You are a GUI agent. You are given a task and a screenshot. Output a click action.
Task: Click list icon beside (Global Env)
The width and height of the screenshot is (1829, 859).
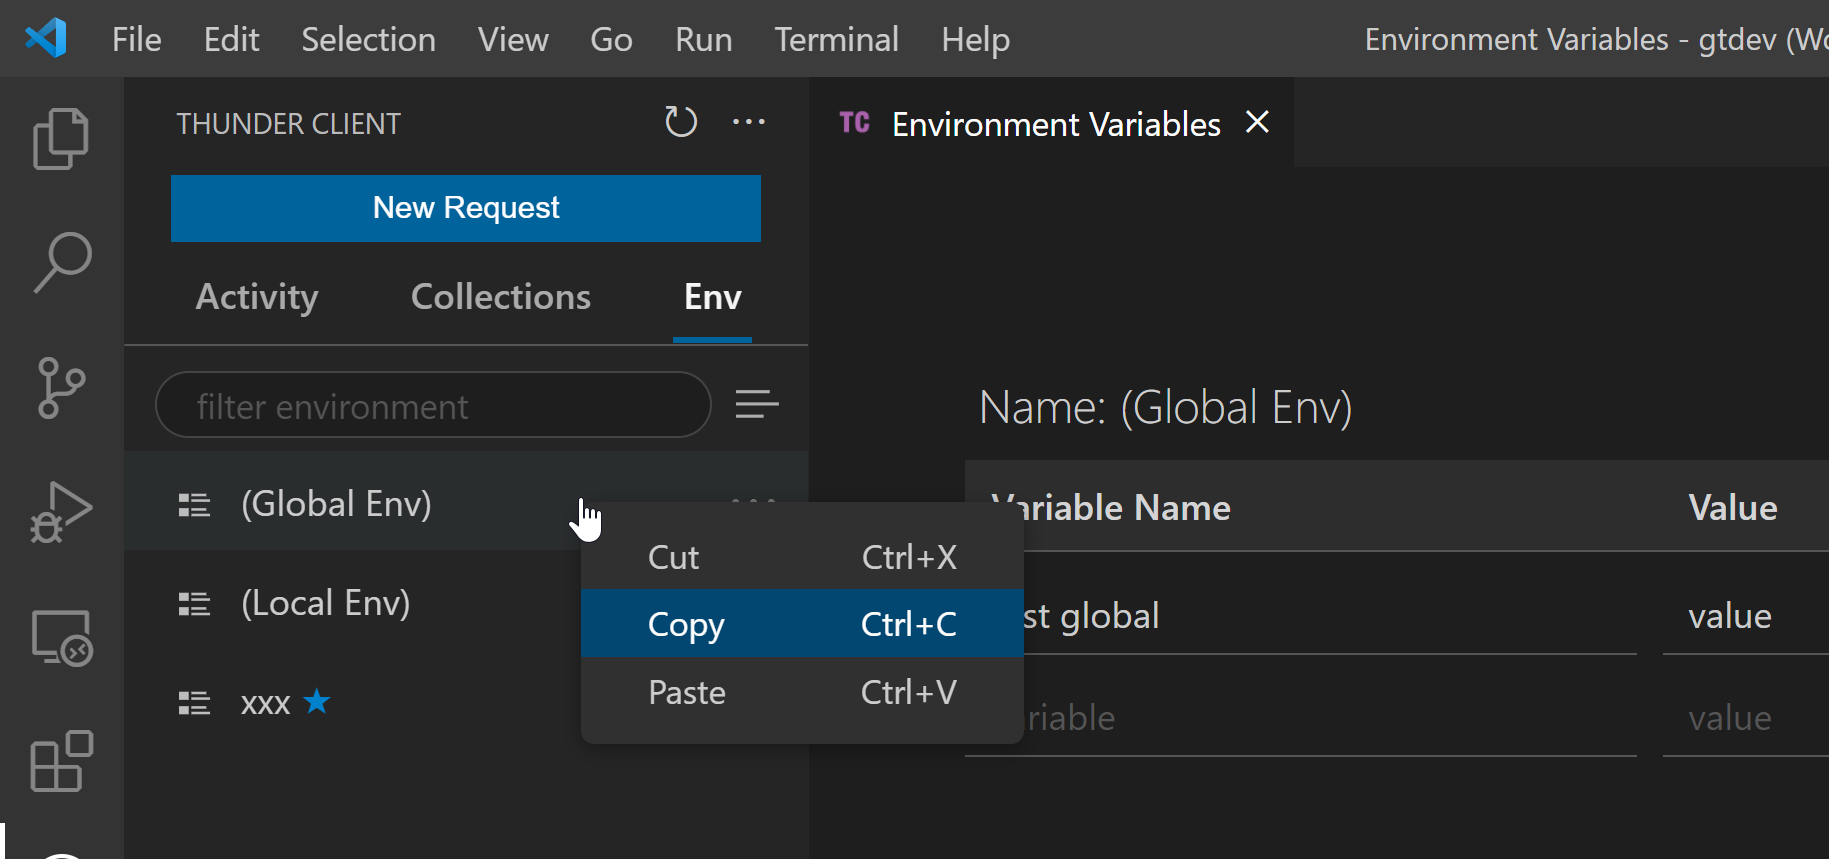coord(194,505)
